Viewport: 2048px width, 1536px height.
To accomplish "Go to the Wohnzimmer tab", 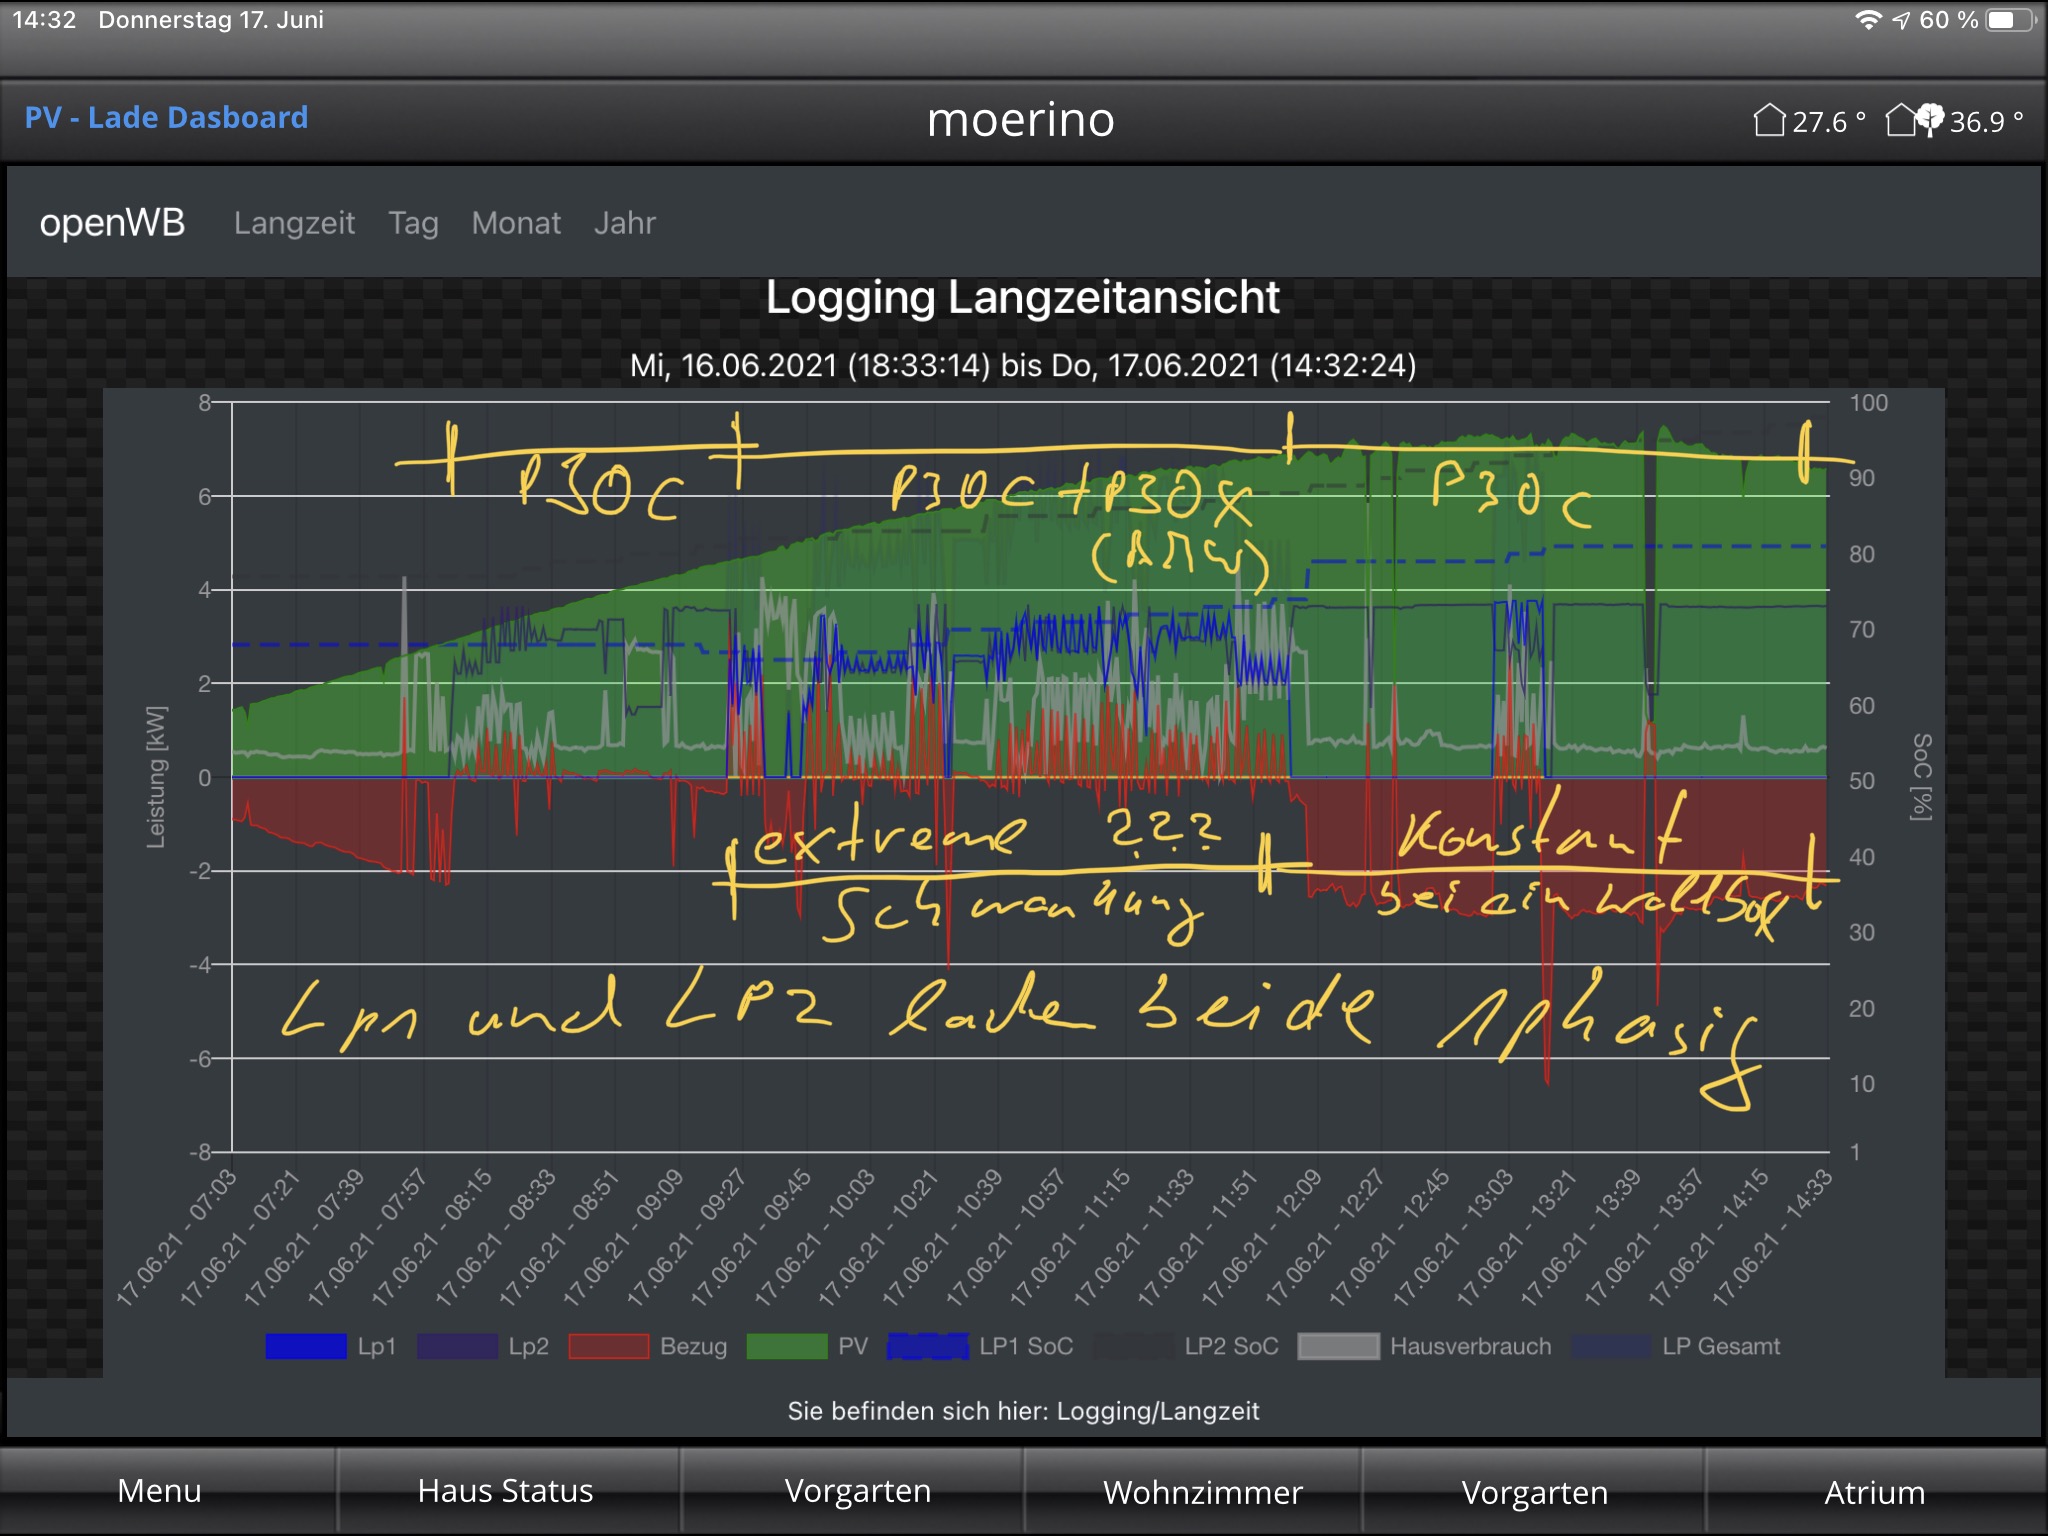I will click(1202, 1492).
